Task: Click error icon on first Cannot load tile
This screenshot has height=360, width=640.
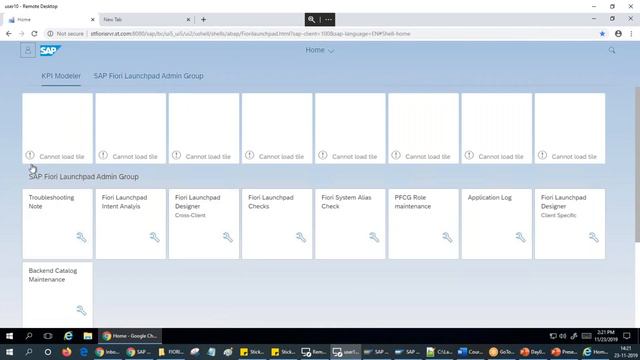Action: click(x=30, y=155)
